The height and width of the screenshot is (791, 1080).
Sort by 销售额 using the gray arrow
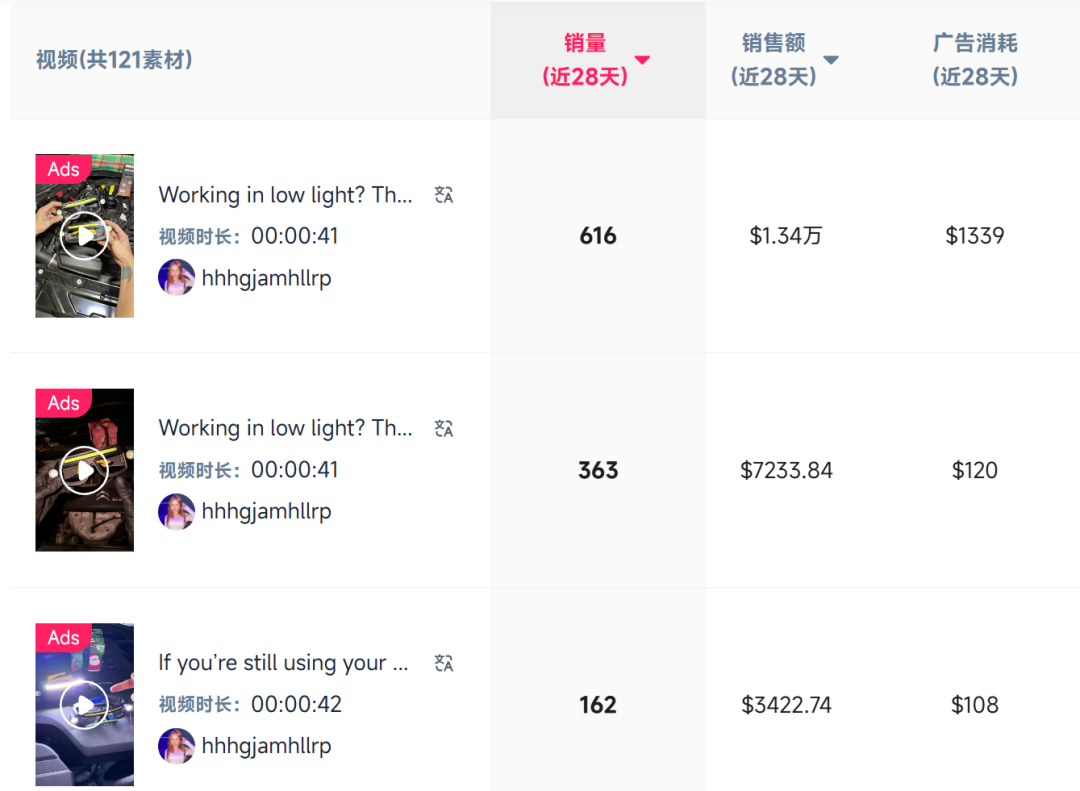[831, 60]
